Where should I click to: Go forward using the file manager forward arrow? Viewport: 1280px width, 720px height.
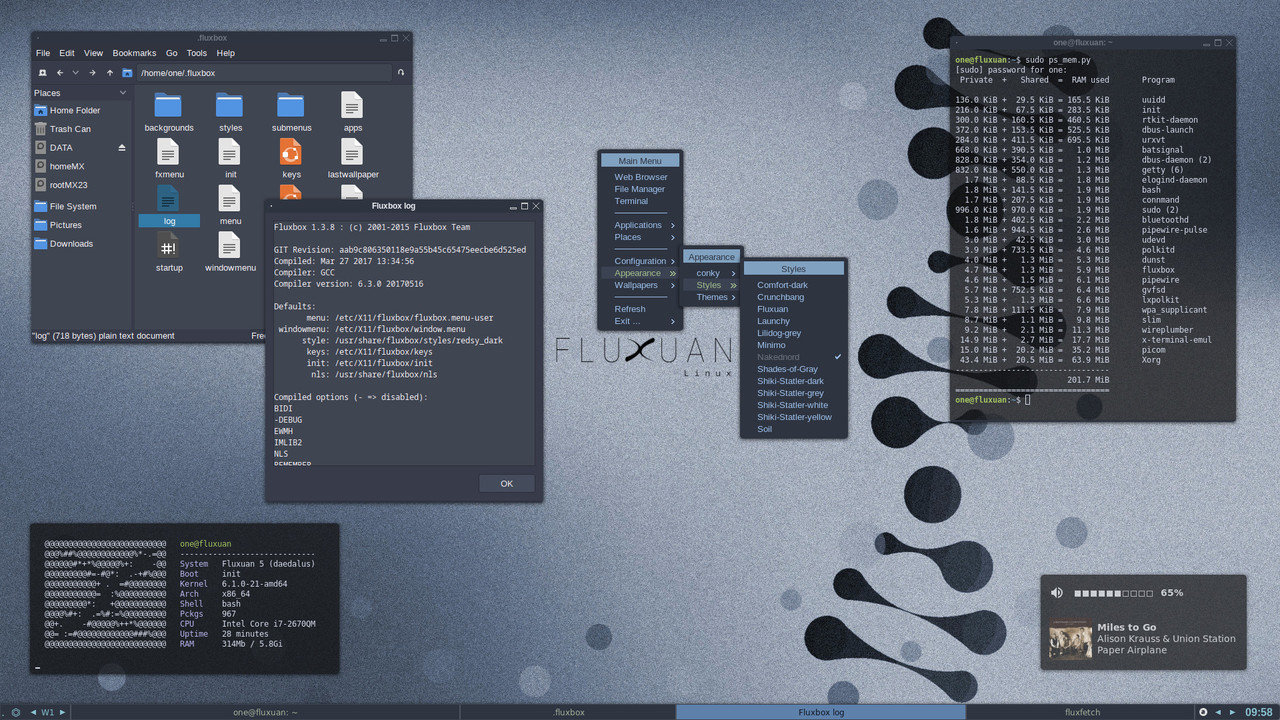pyautogui.click(x=92, y=73)
